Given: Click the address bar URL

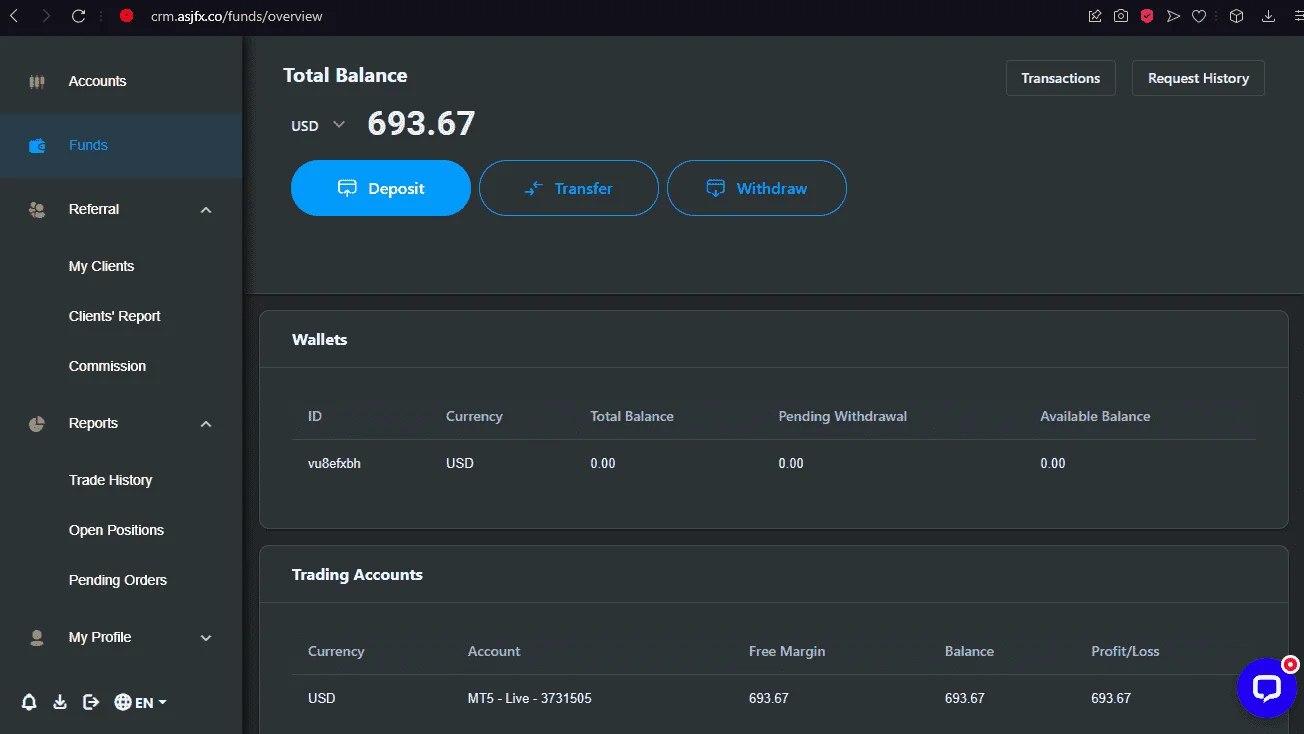Looking at the screenshot, I should pyautogui.click(x=237, y=16).
